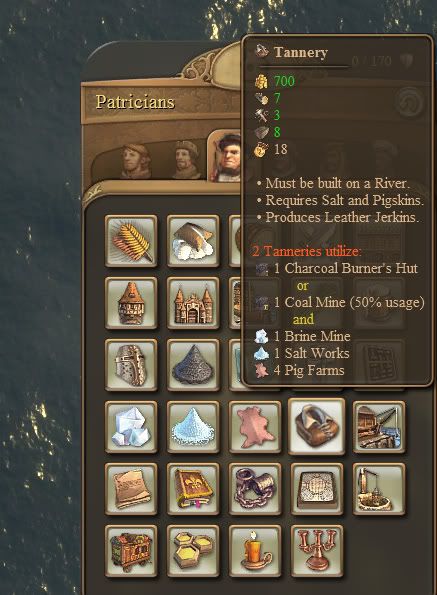
Task: Pick the candlestick candelabra icon
Action: [x=317, y=551]
